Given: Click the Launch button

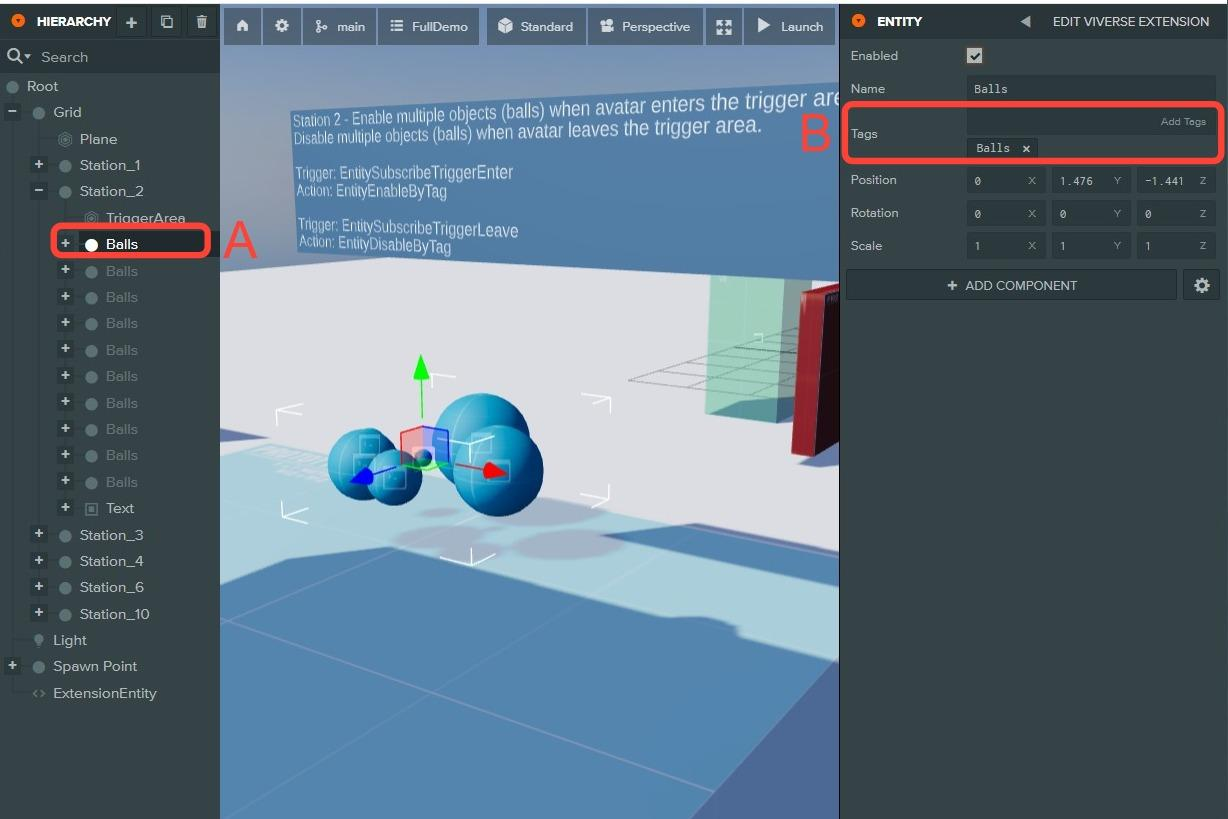Looking at the screenshot, I should coord(789,27).
